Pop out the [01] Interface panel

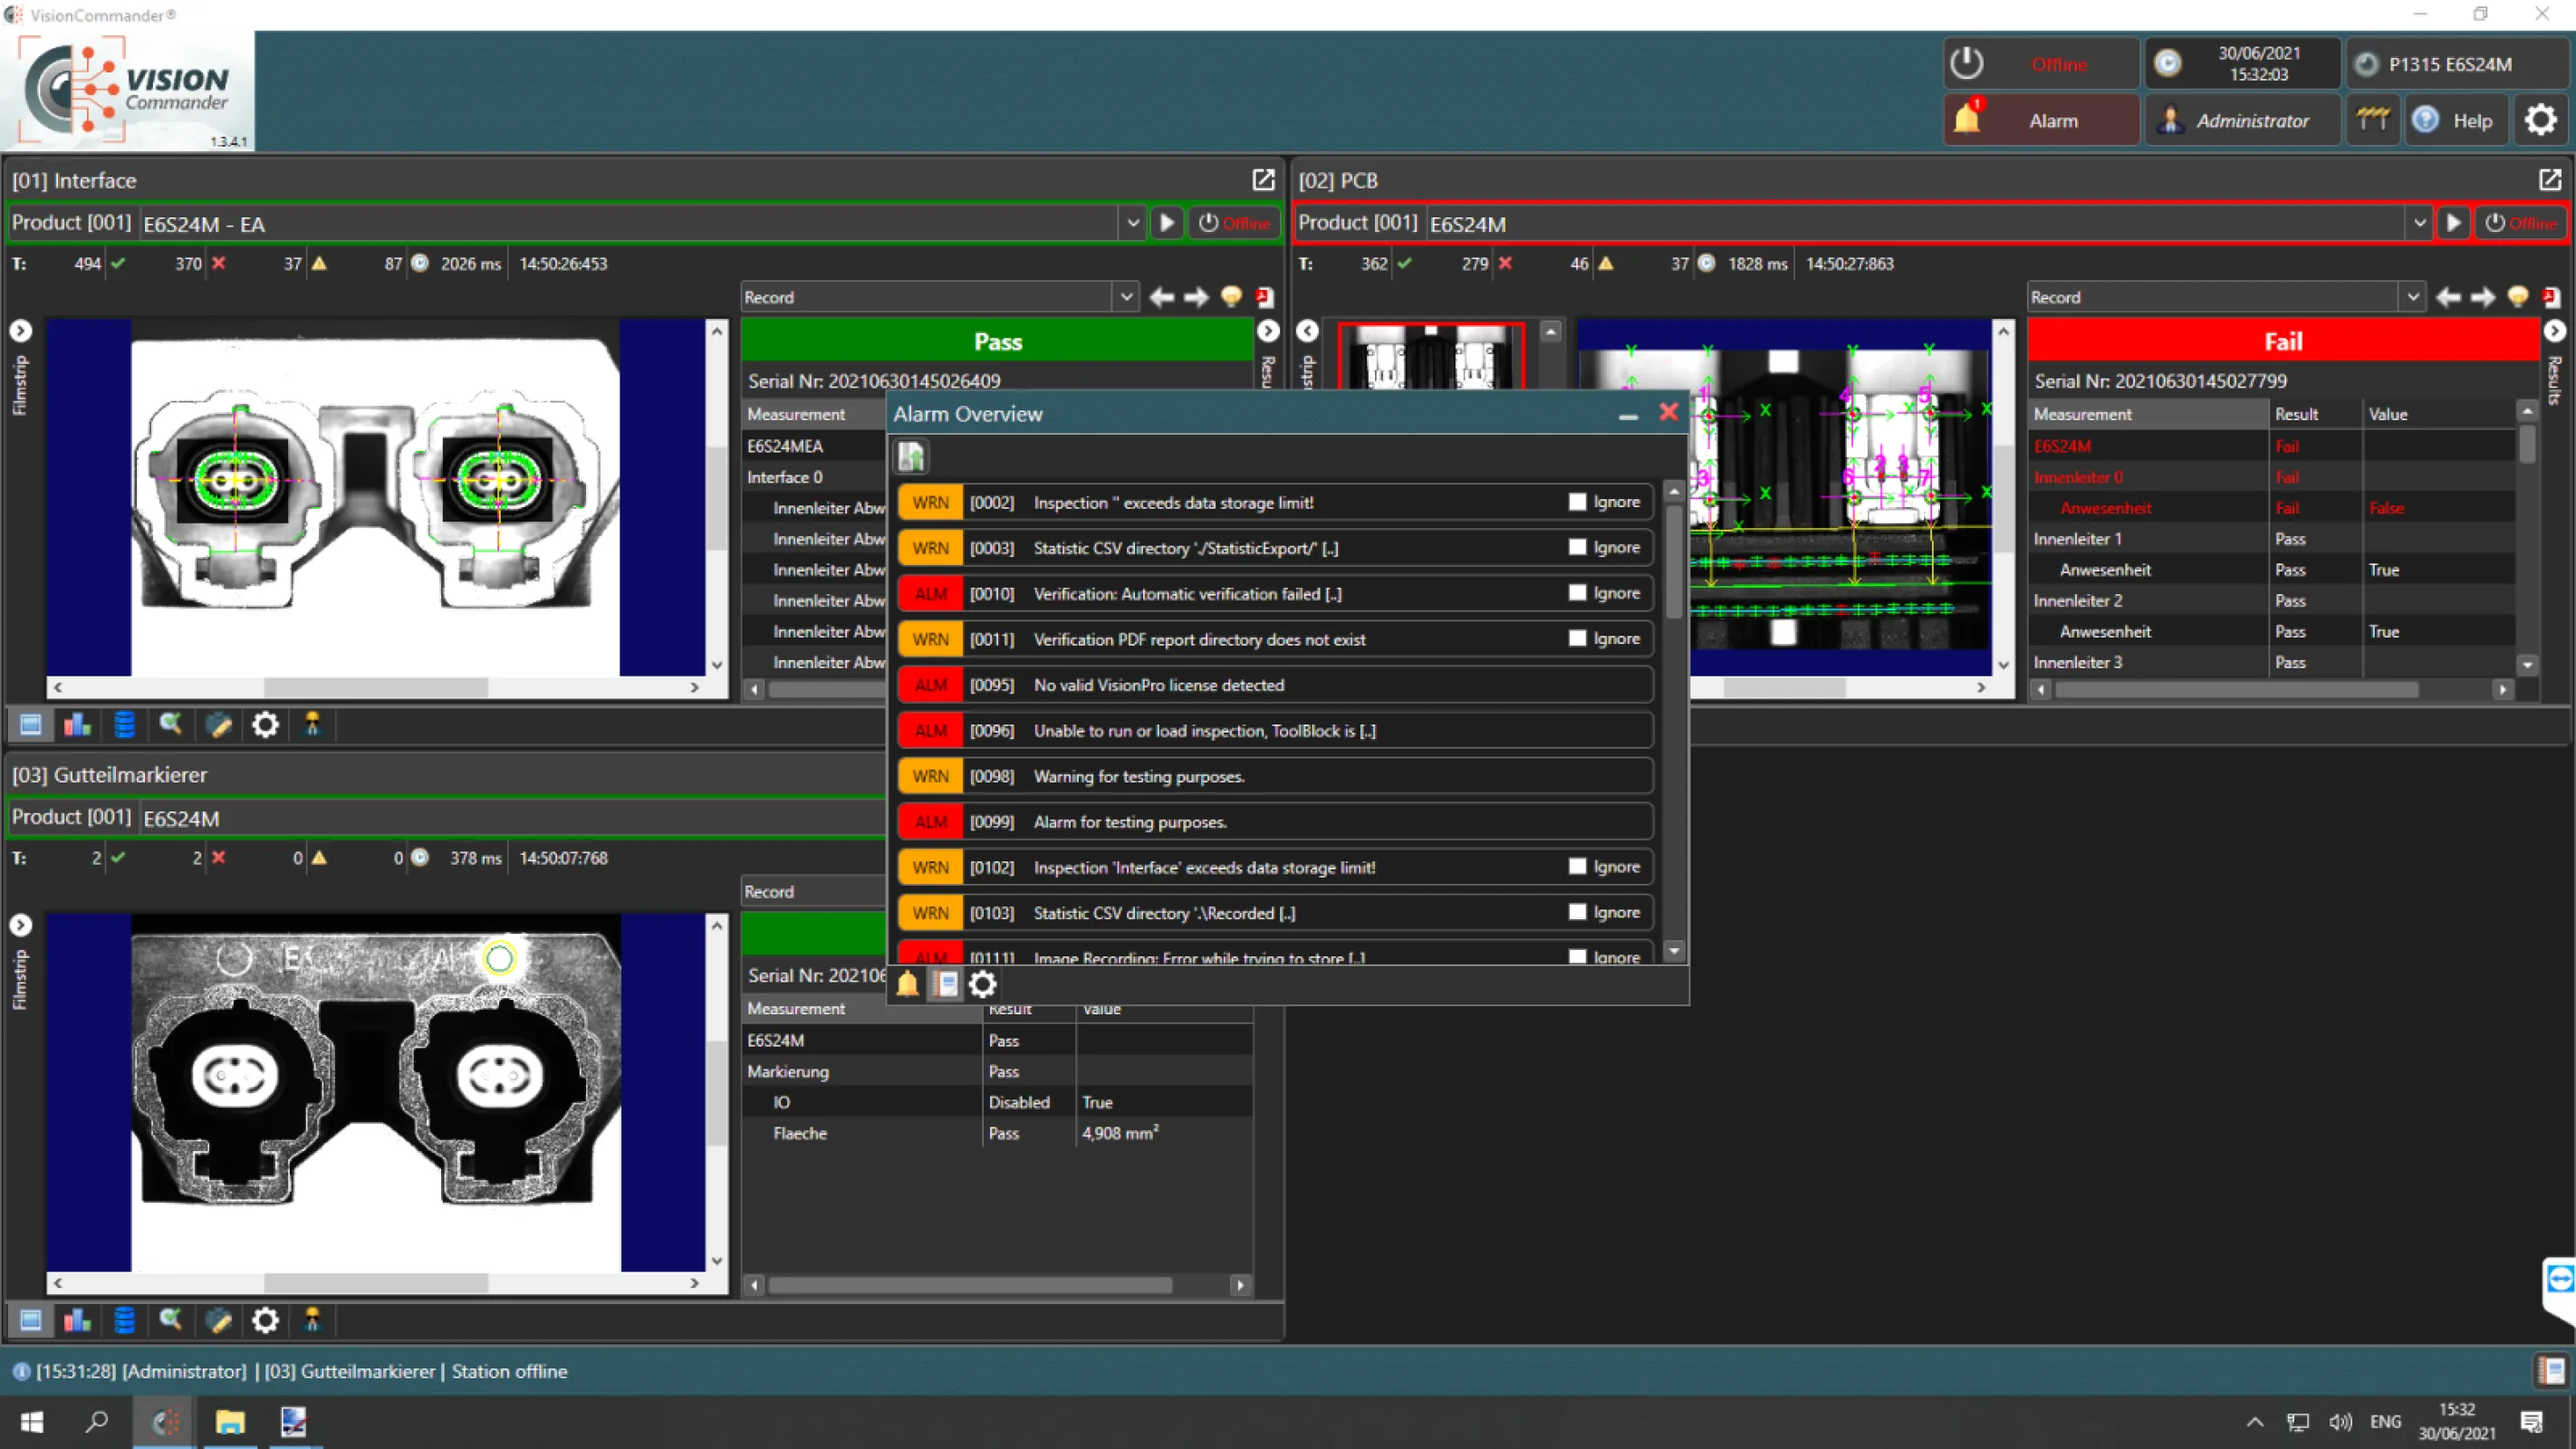pos(1263,180)
